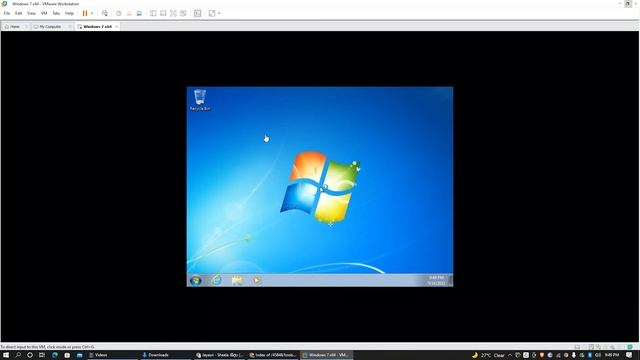
Task: Switch to Unity mode
Action: point(184,13)
